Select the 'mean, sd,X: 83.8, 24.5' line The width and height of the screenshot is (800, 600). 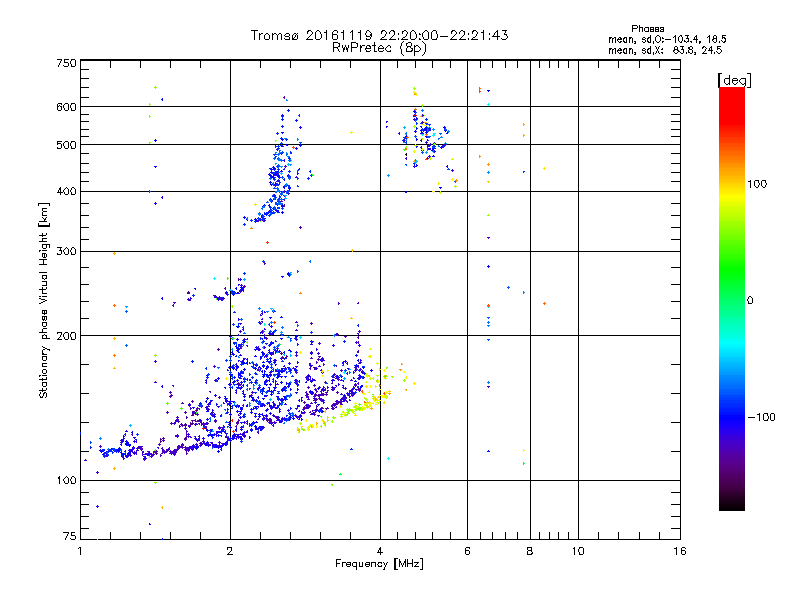click(x=665, y=50)
